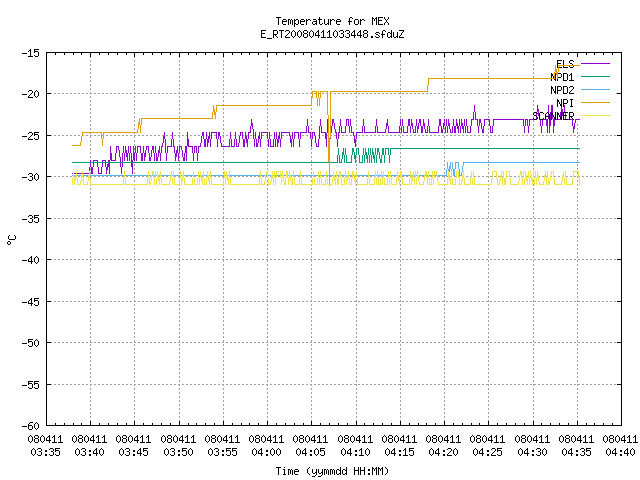Image resolution: width=640 pixels, height=480 pixels.
Task: Click the -35 y-axis tick label
Action: pos(31,219)
